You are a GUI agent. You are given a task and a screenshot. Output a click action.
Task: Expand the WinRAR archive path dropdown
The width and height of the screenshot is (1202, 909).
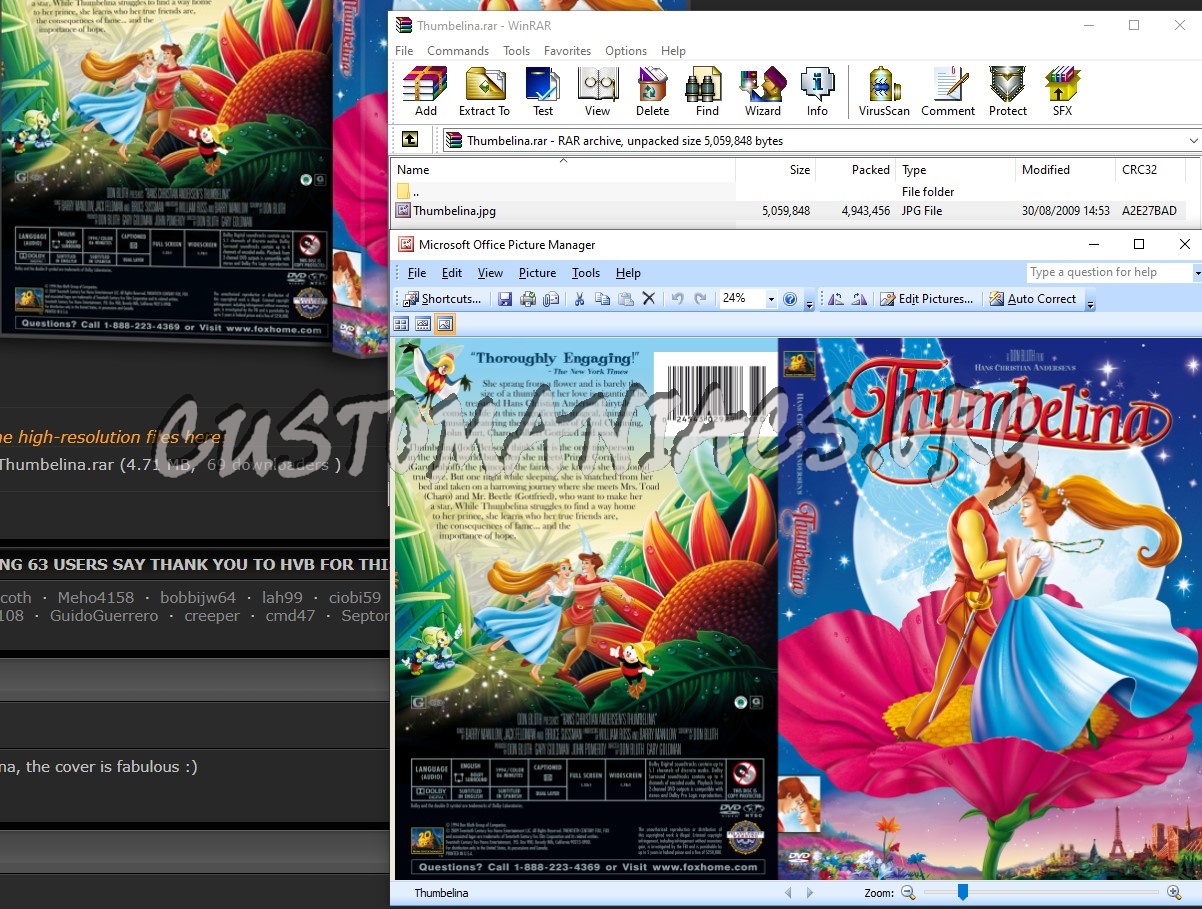(x=1193, y=141)
